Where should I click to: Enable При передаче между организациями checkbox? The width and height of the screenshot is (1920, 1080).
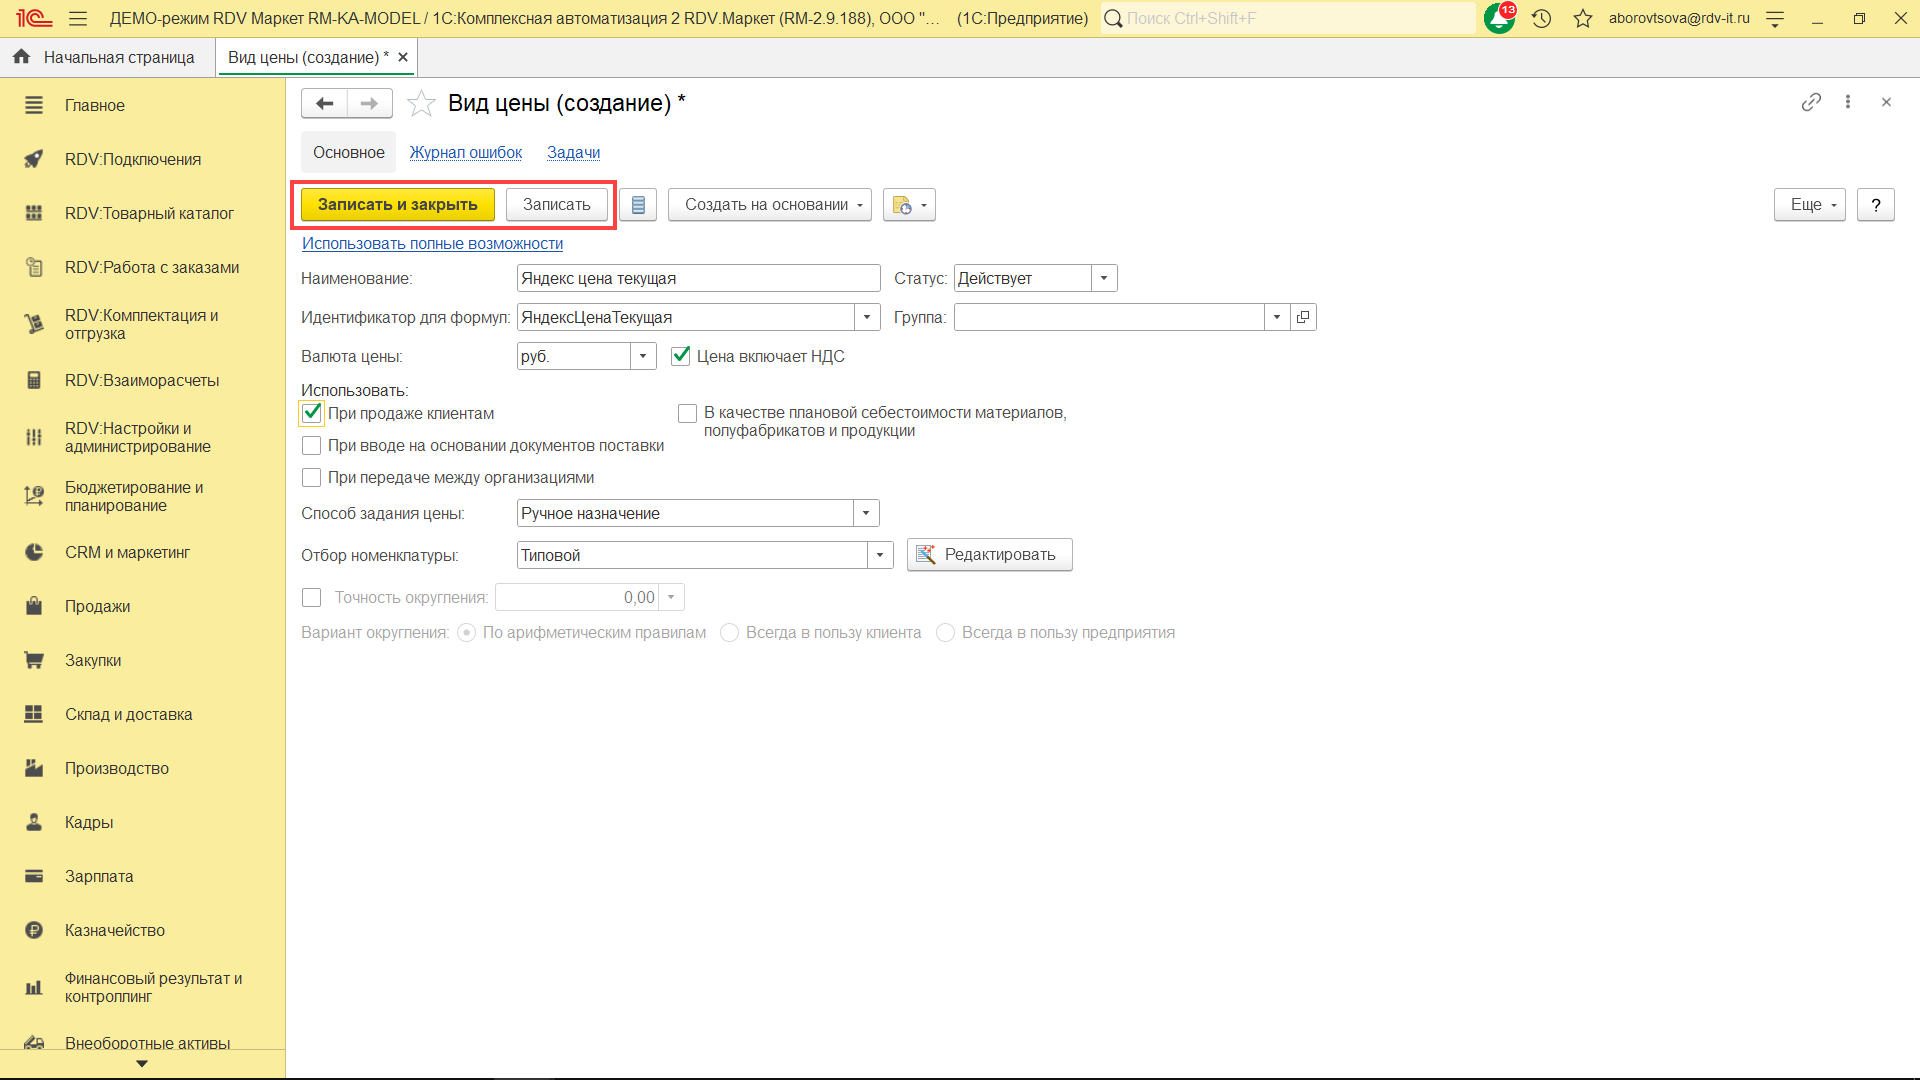click(312, 478)
